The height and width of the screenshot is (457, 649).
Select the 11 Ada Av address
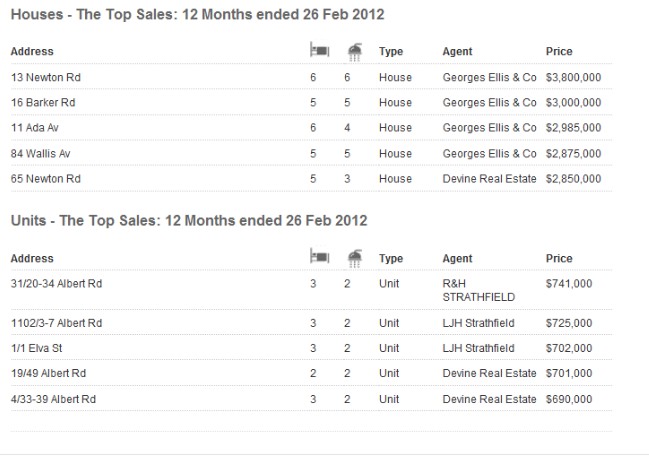35,127
